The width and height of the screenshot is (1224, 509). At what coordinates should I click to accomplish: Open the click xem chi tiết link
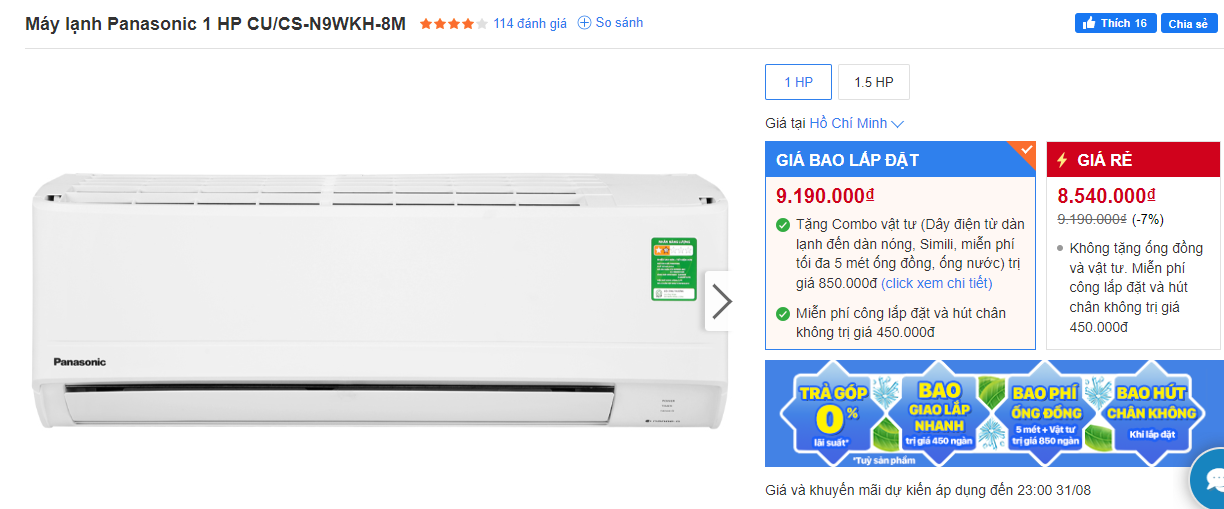click(937, 283)
